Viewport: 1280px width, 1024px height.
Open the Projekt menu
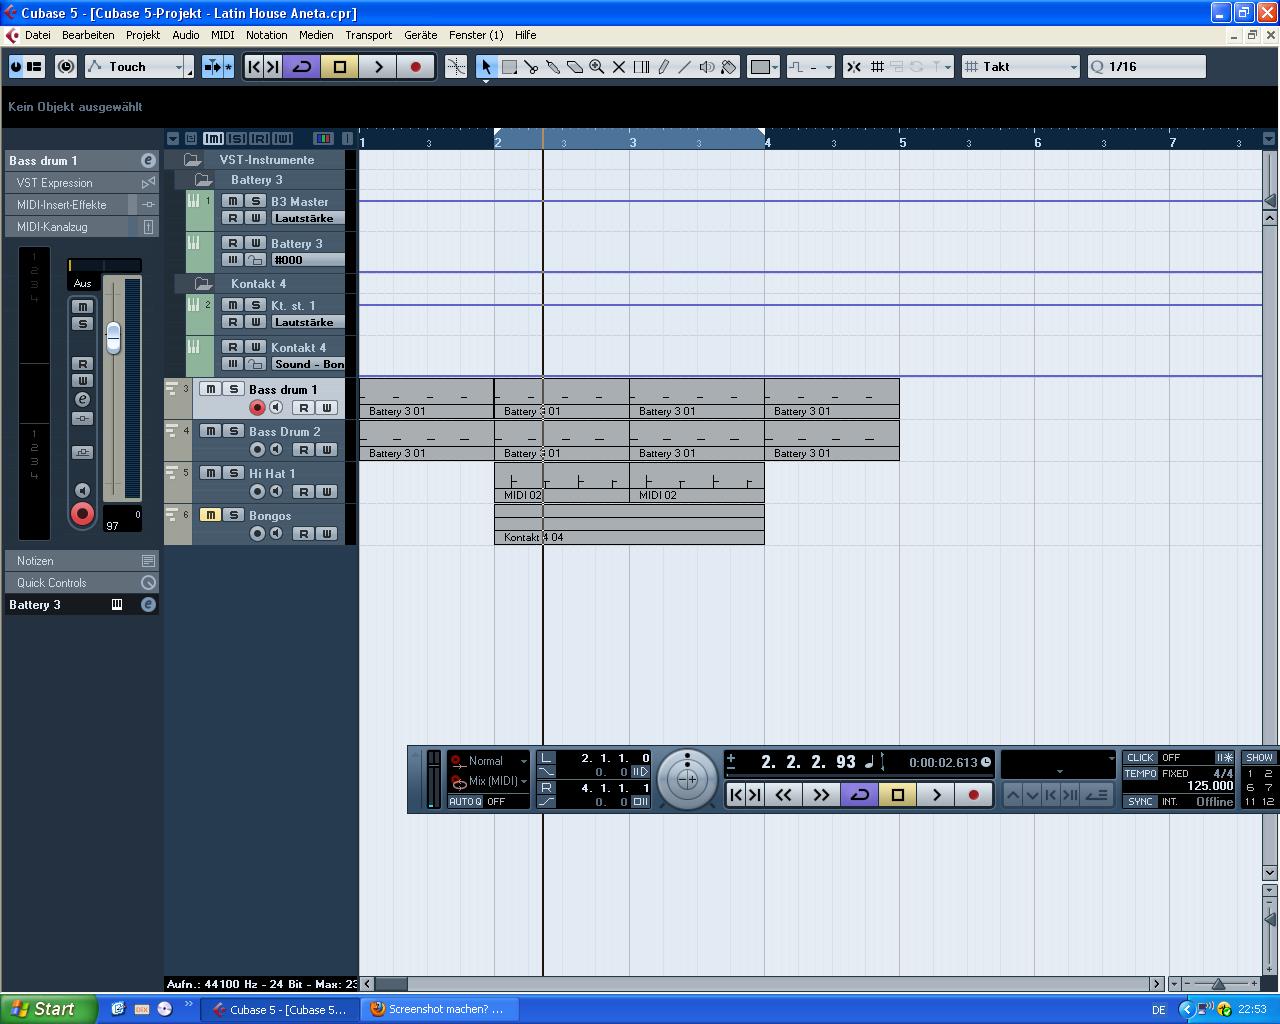(x=143, y=35)
